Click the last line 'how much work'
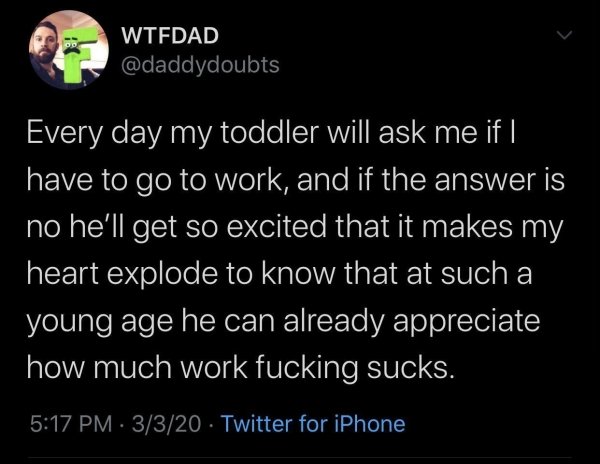This screenshot has height=464, width=600. click(x=242, y=369)
